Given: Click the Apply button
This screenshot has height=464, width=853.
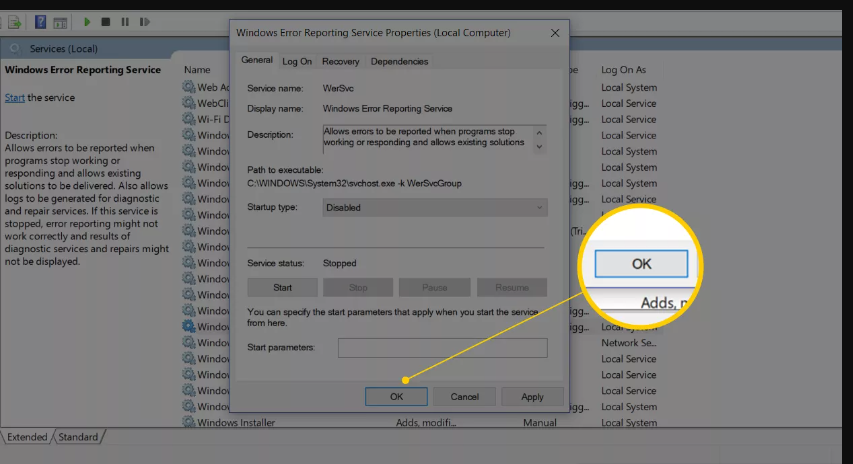Looking at the screenshot, I should [532, 397].
